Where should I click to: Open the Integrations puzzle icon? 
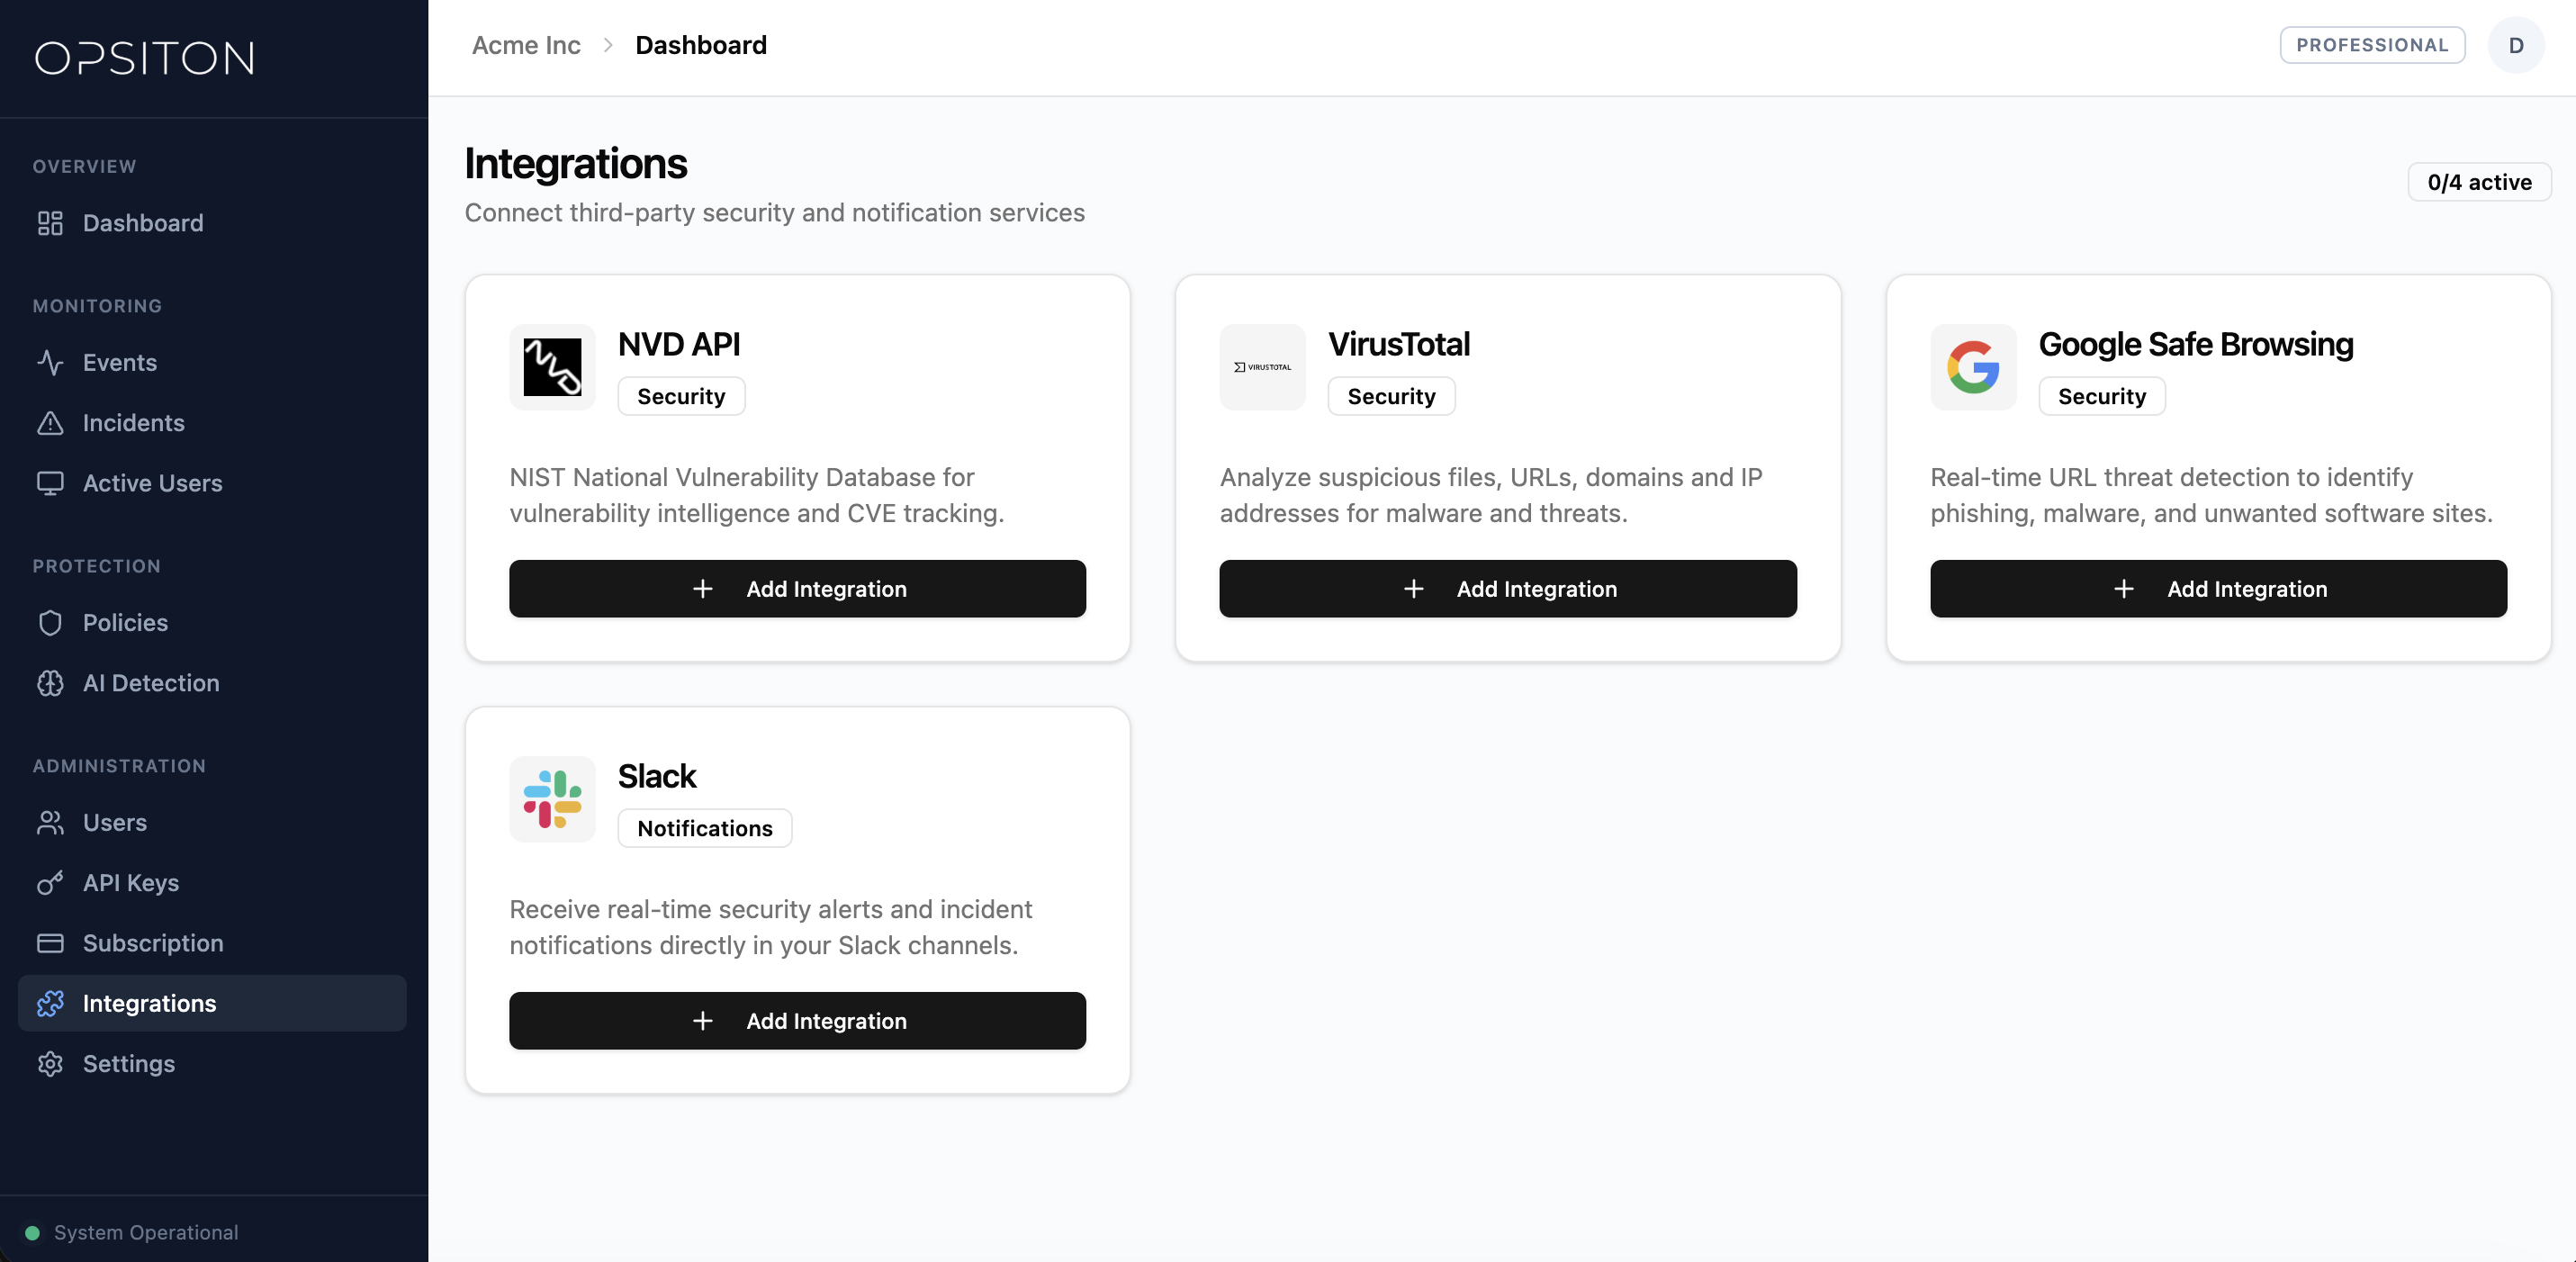[51, 1003]
